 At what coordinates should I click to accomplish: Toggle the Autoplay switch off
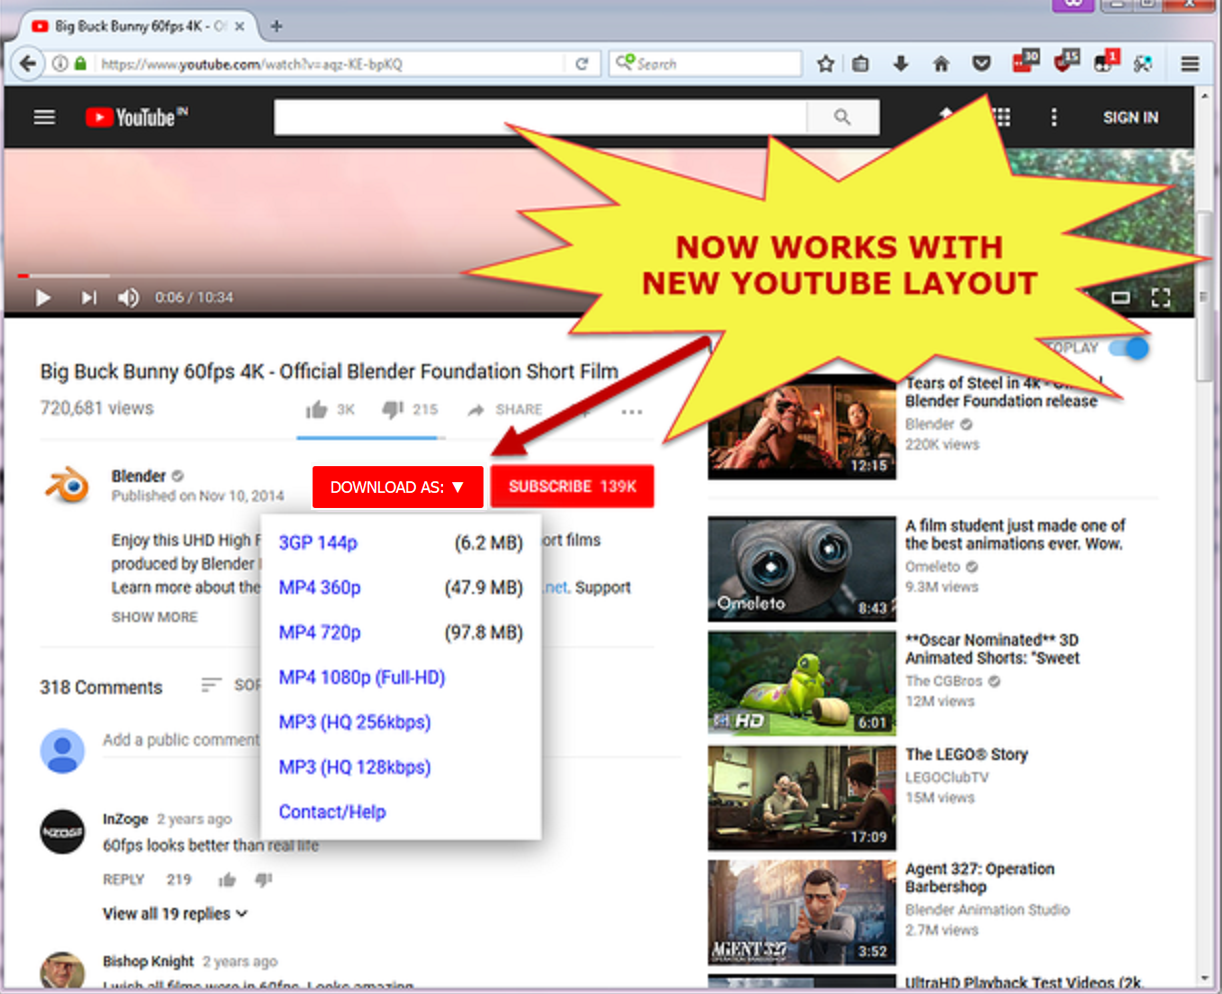click(1128, 348)
